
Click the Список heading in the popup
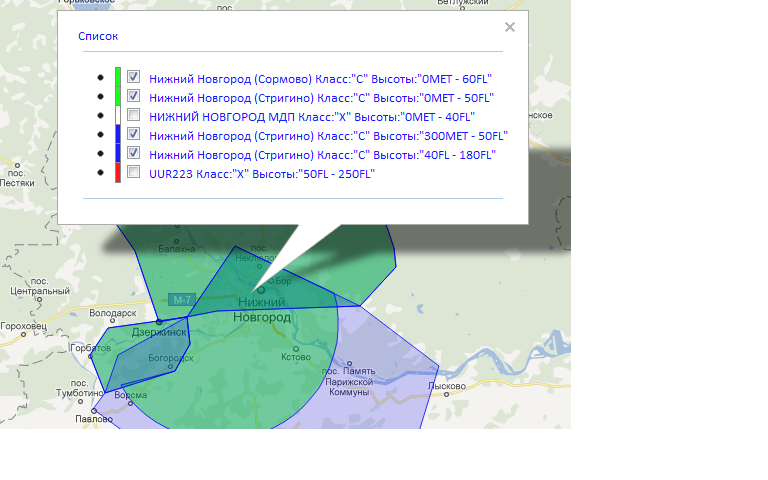[98, 36]
